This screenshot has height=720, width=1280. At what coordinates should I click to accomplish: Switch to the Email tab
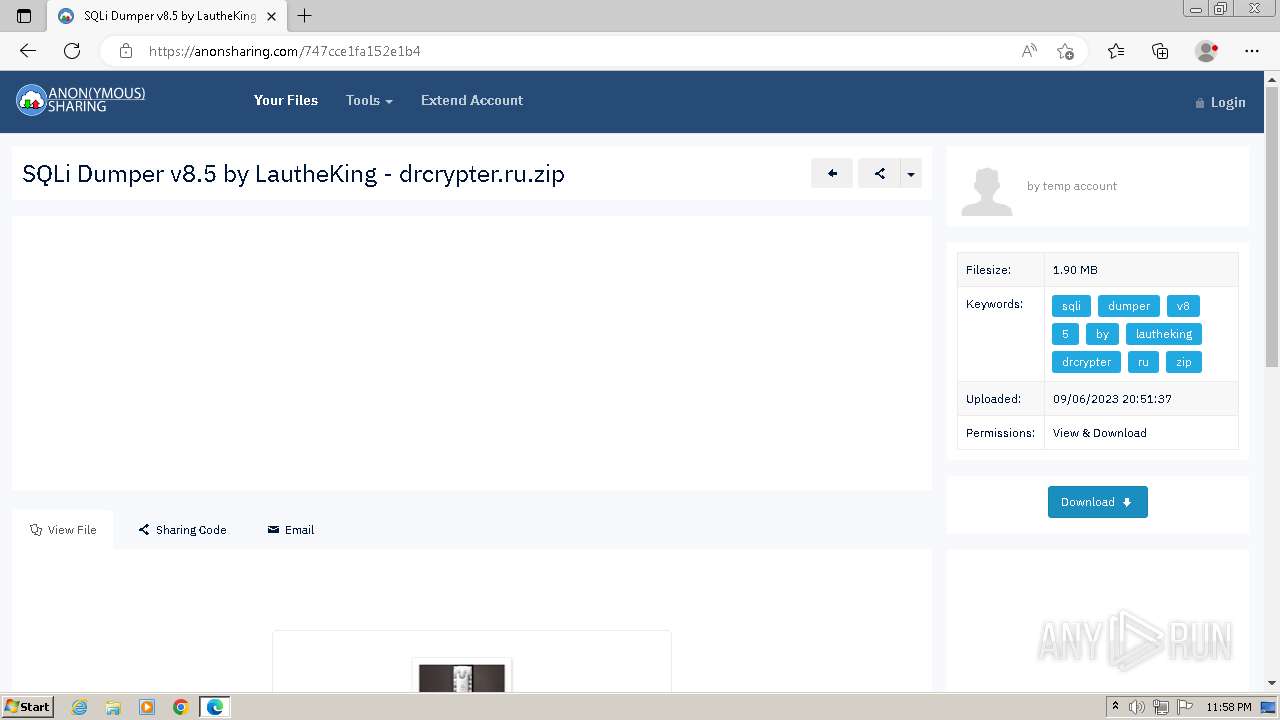[x=291, y=530]
